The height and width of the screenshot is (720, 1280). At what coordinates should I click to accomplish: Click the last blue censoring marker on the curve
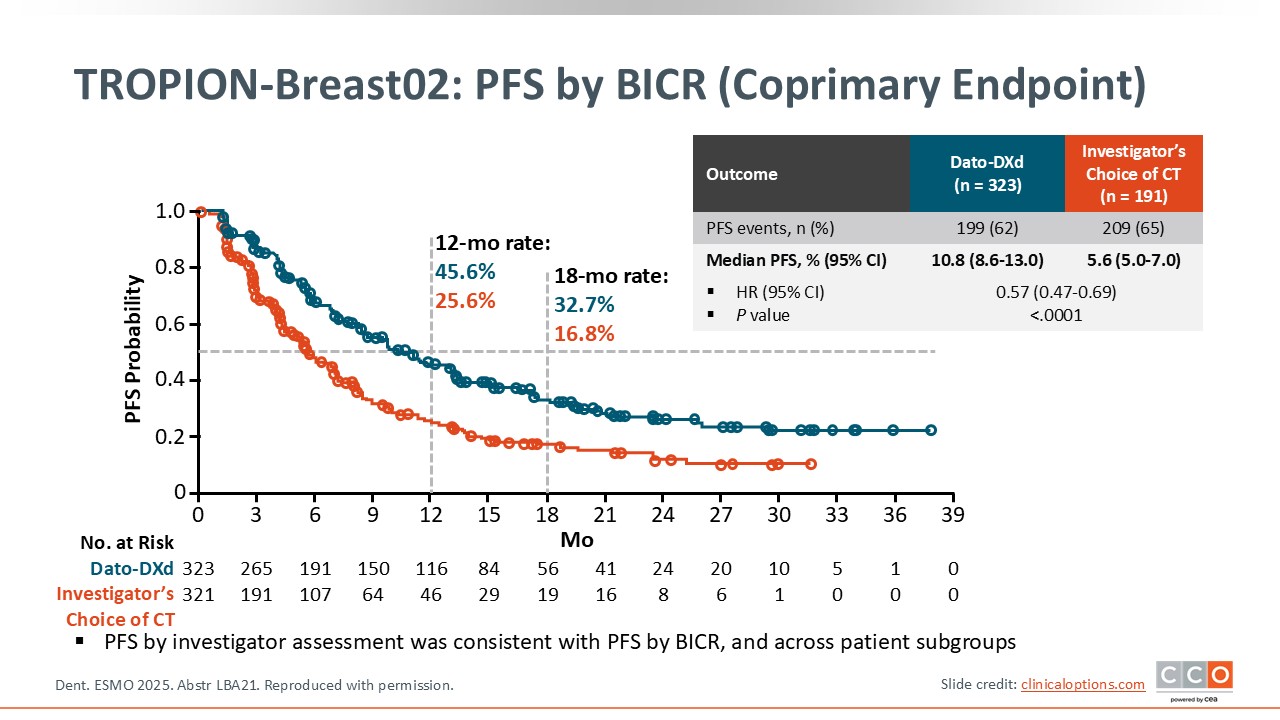click(931, 430)
